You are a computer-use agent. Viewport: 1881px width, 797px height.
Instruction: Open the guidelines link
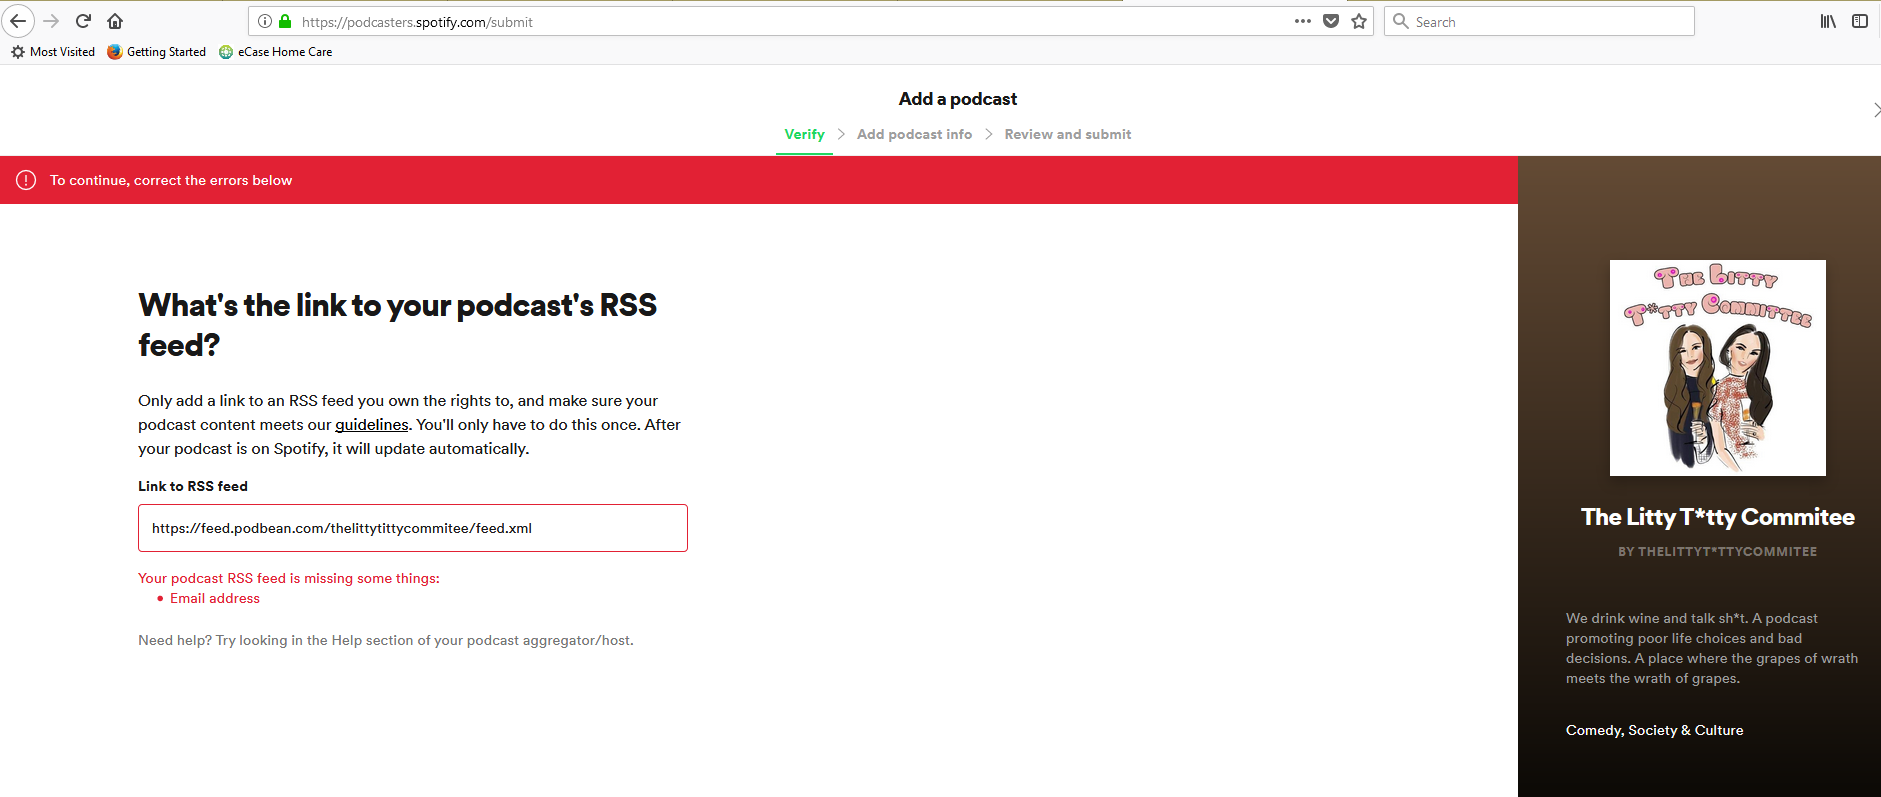coord(372,425)
